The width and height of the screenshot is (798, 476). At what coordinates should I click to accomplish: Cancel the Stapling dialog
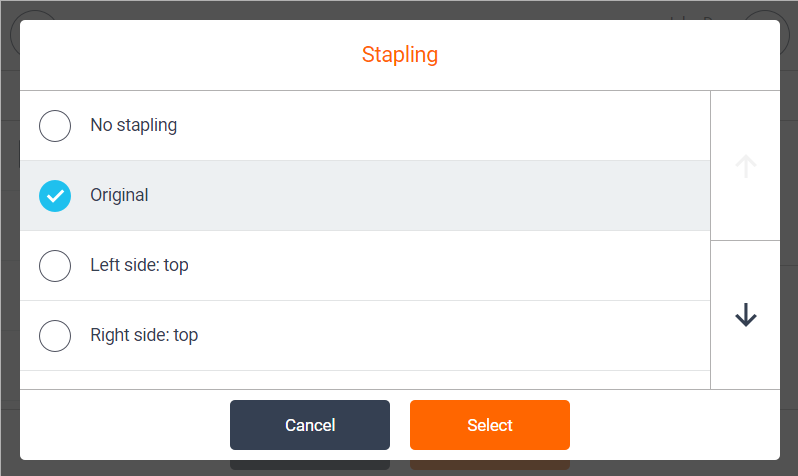310,425
